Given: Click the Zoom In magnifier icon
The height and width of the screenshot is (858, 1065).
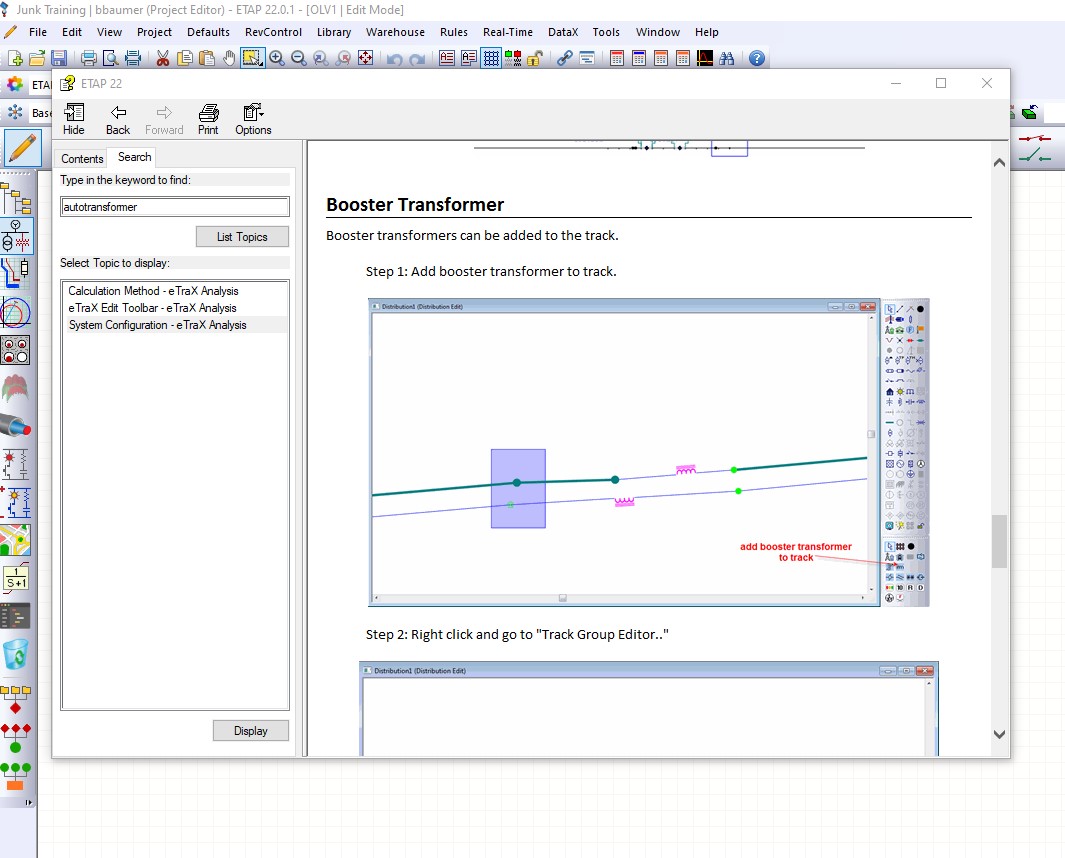Looking at the screenshot, I should 277,58.
